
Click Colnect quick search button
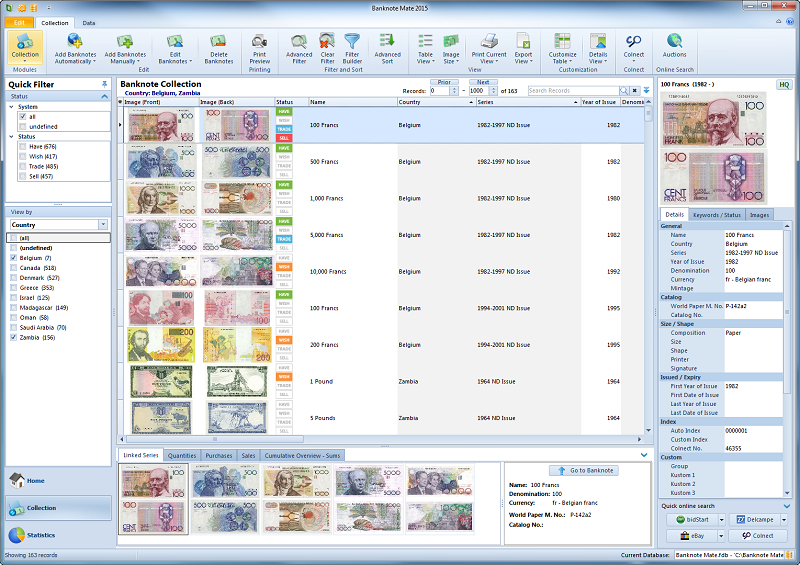click(x=758, y=536)
